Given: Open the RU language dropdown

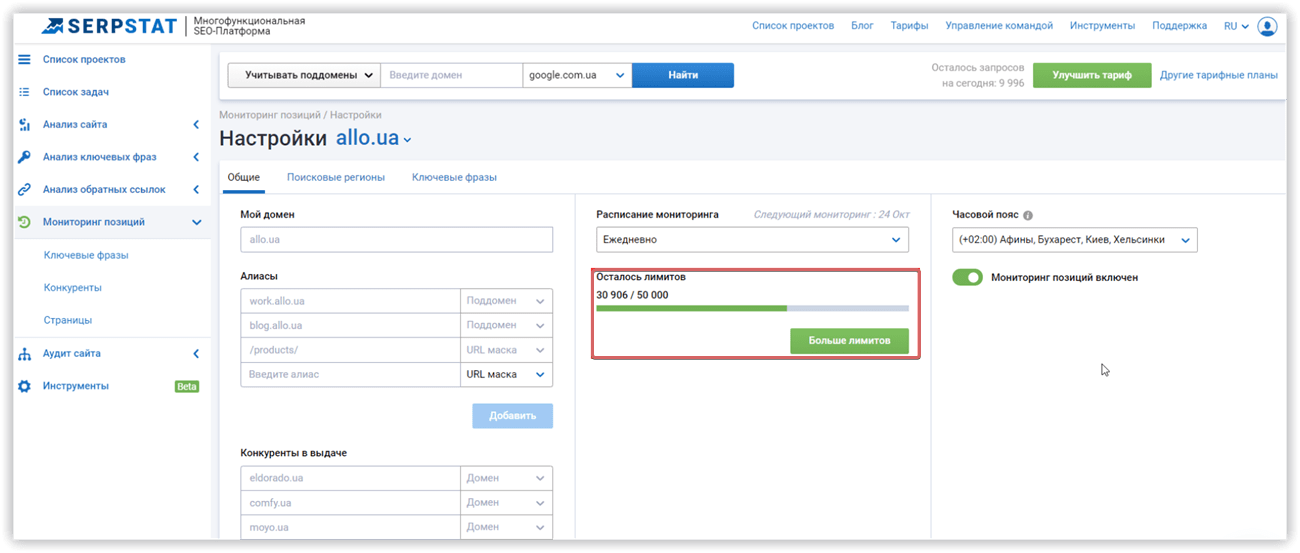Looking at the screenshot, I should pos(1236,26).
